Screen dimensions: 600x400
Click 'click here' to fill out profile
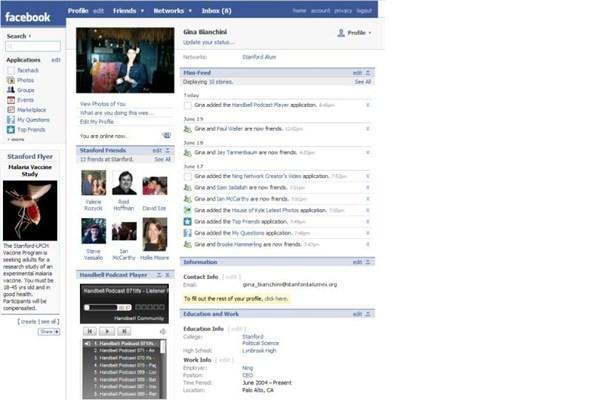tap(276, 299)
